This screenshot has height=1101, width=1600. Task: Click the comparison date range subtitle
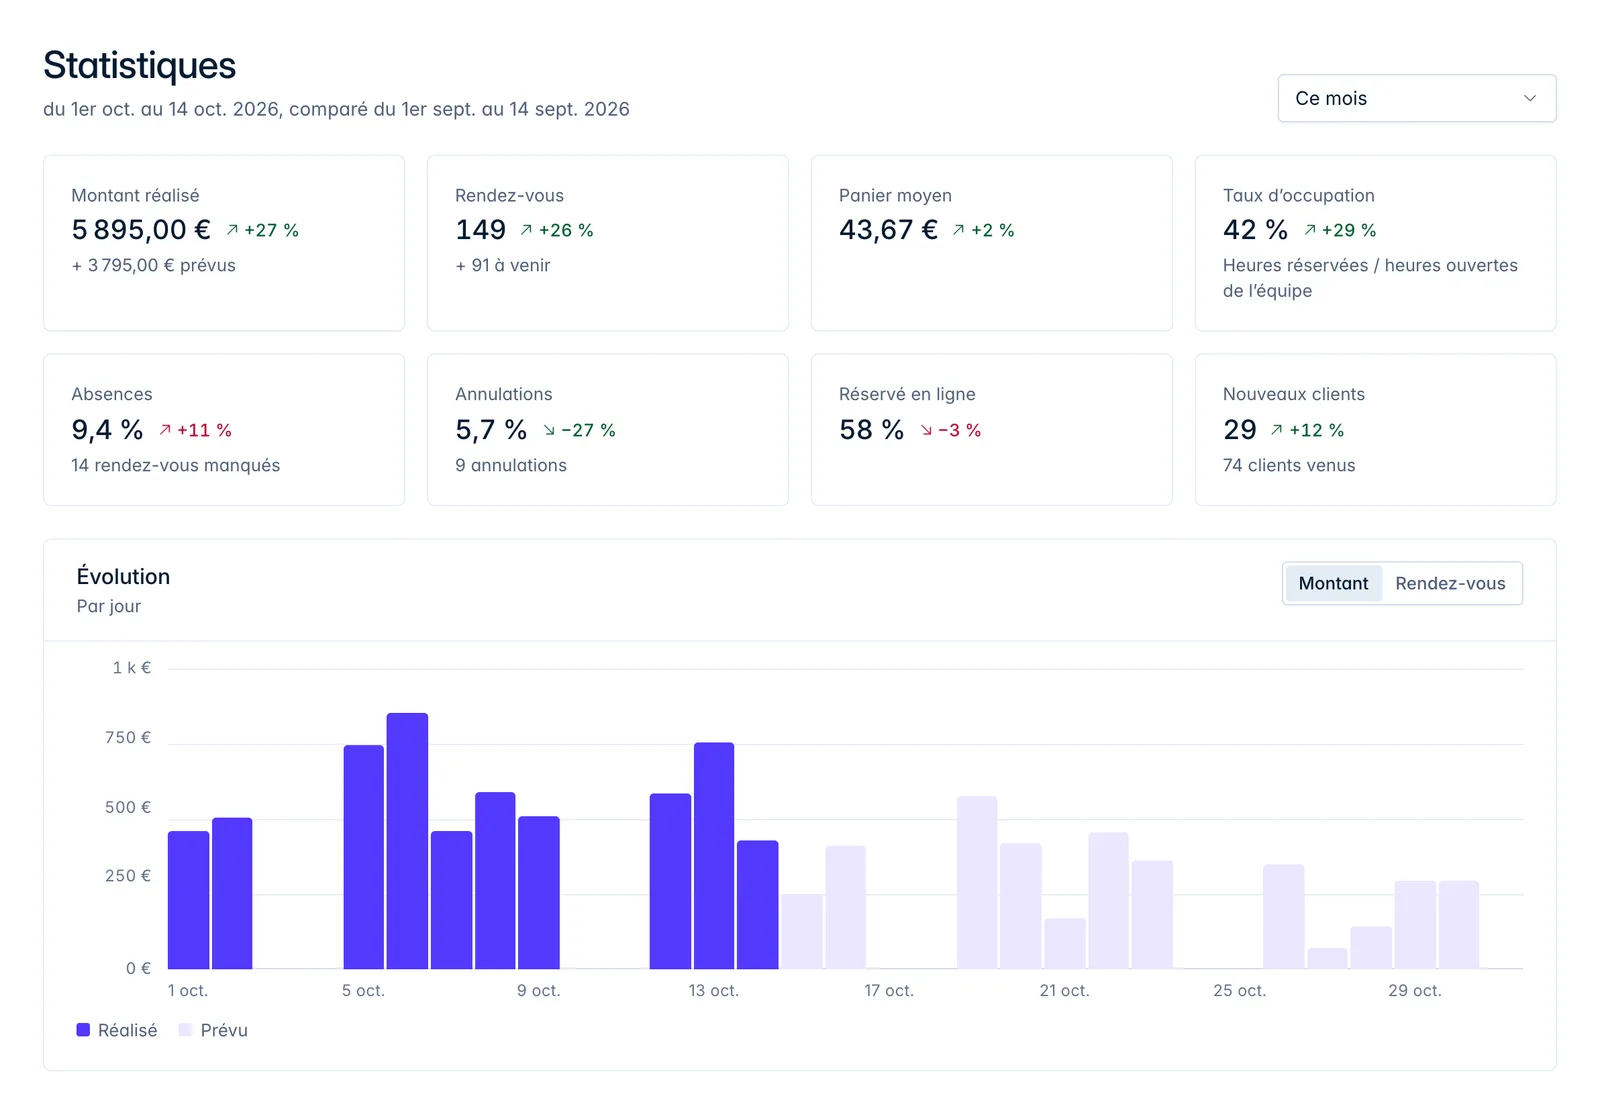(336, 109)
